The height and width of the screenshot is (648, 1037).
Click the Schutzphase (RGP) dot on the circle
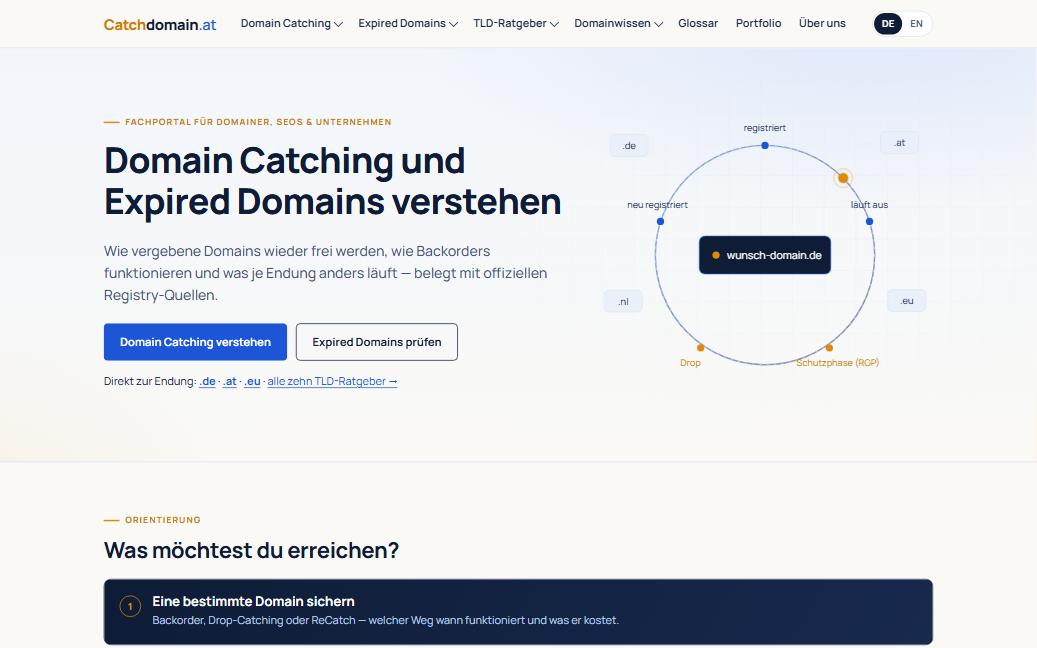[x=829, y=348]
